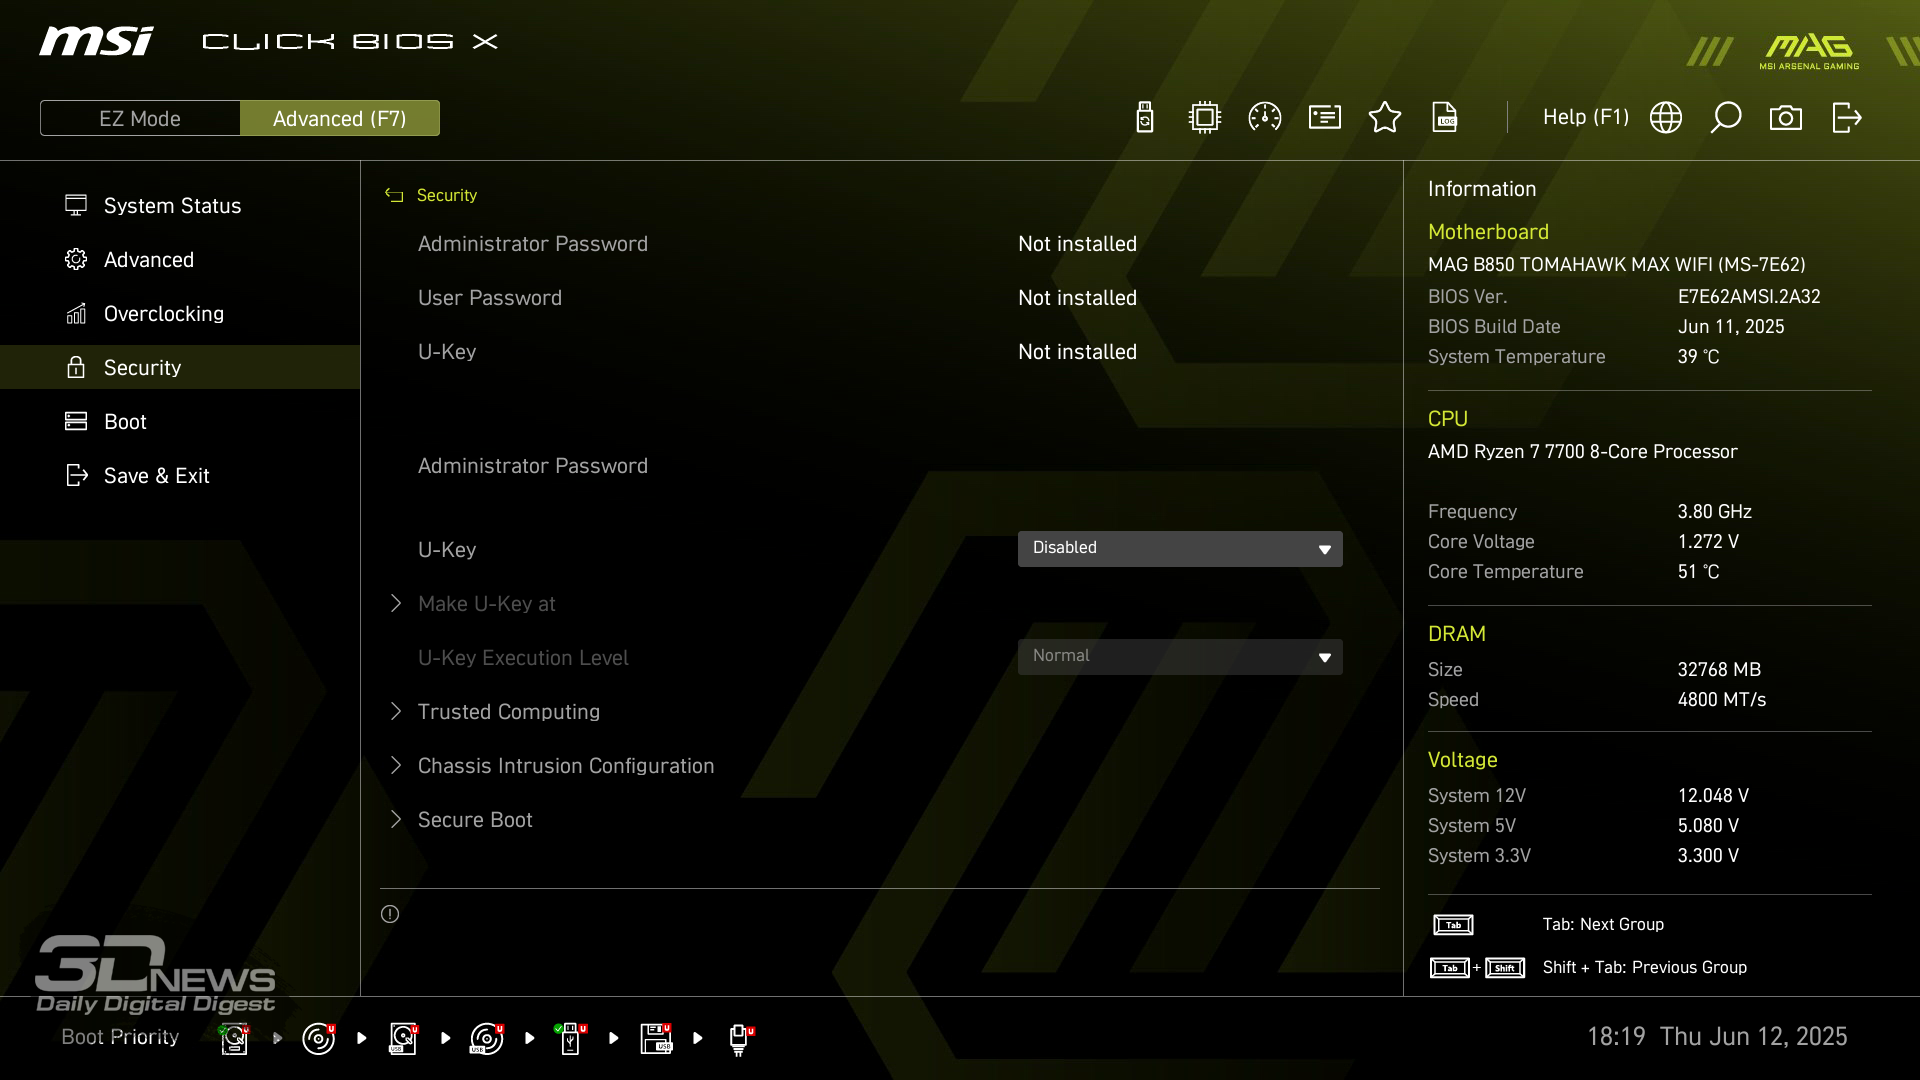1920x1080 pixels.
Task: Click Boot Priority label
Action: click(x=120, y=1037)
